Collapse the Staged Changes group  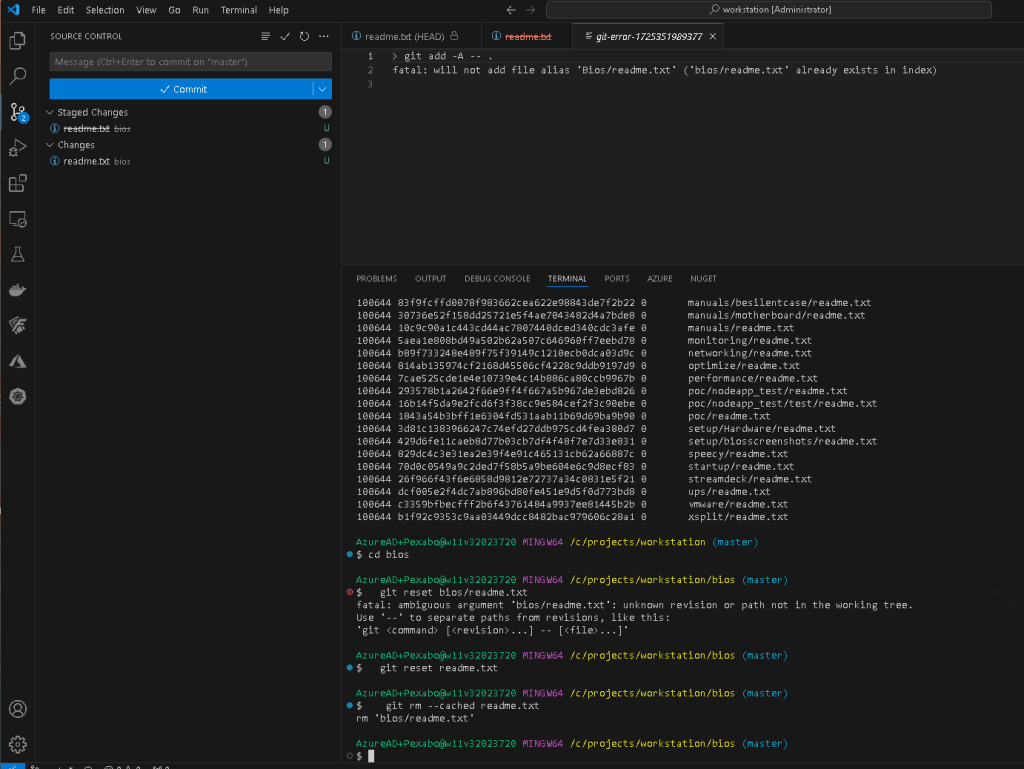[50, 112]
